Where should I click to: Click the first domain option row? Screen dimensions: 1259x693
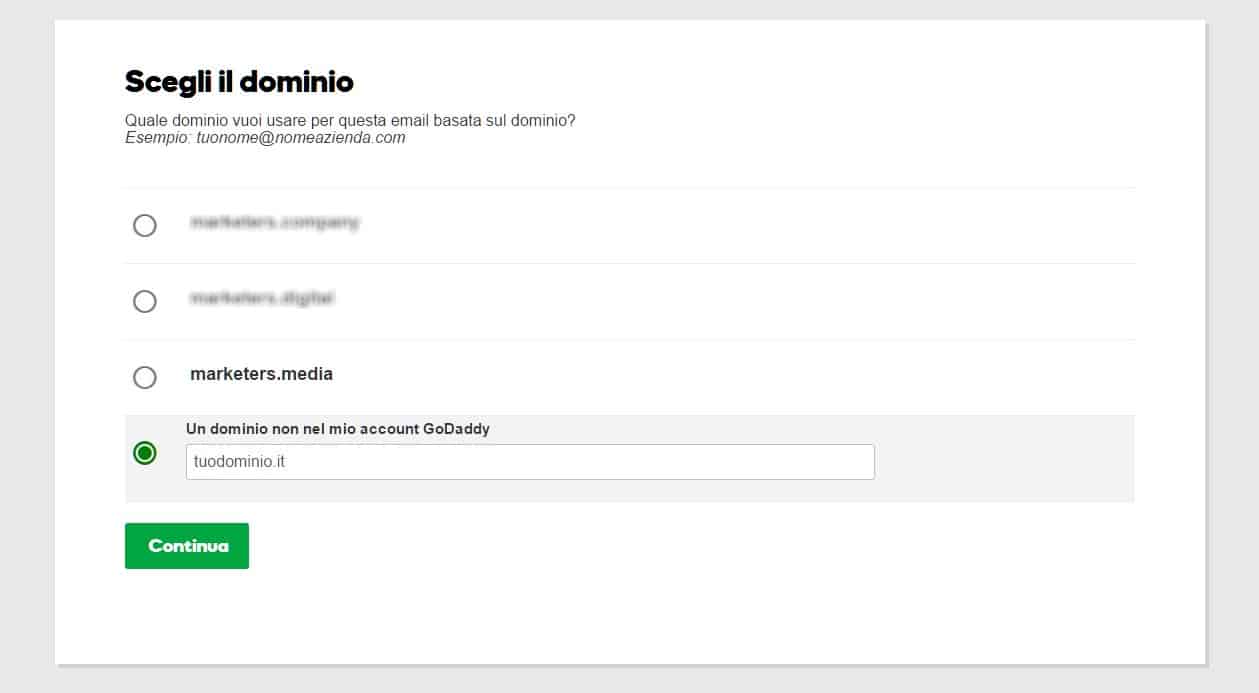630,225
